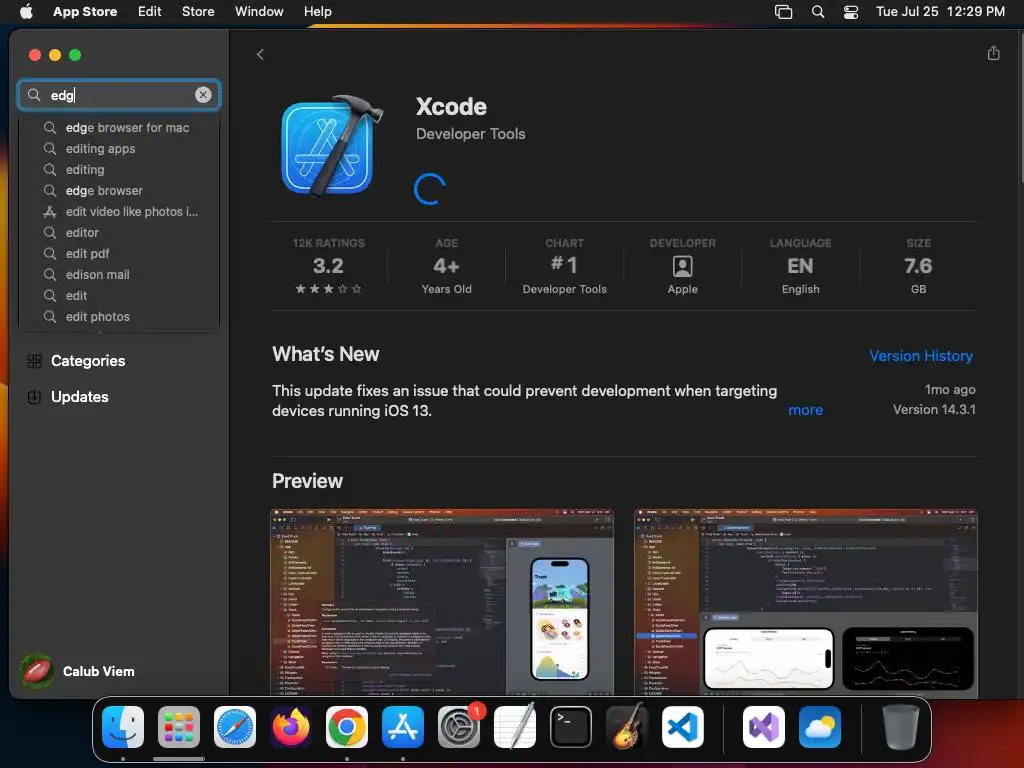
Task: Click the 7.6 GB size value
Action: pyautogui.click(x=918, y=266)
